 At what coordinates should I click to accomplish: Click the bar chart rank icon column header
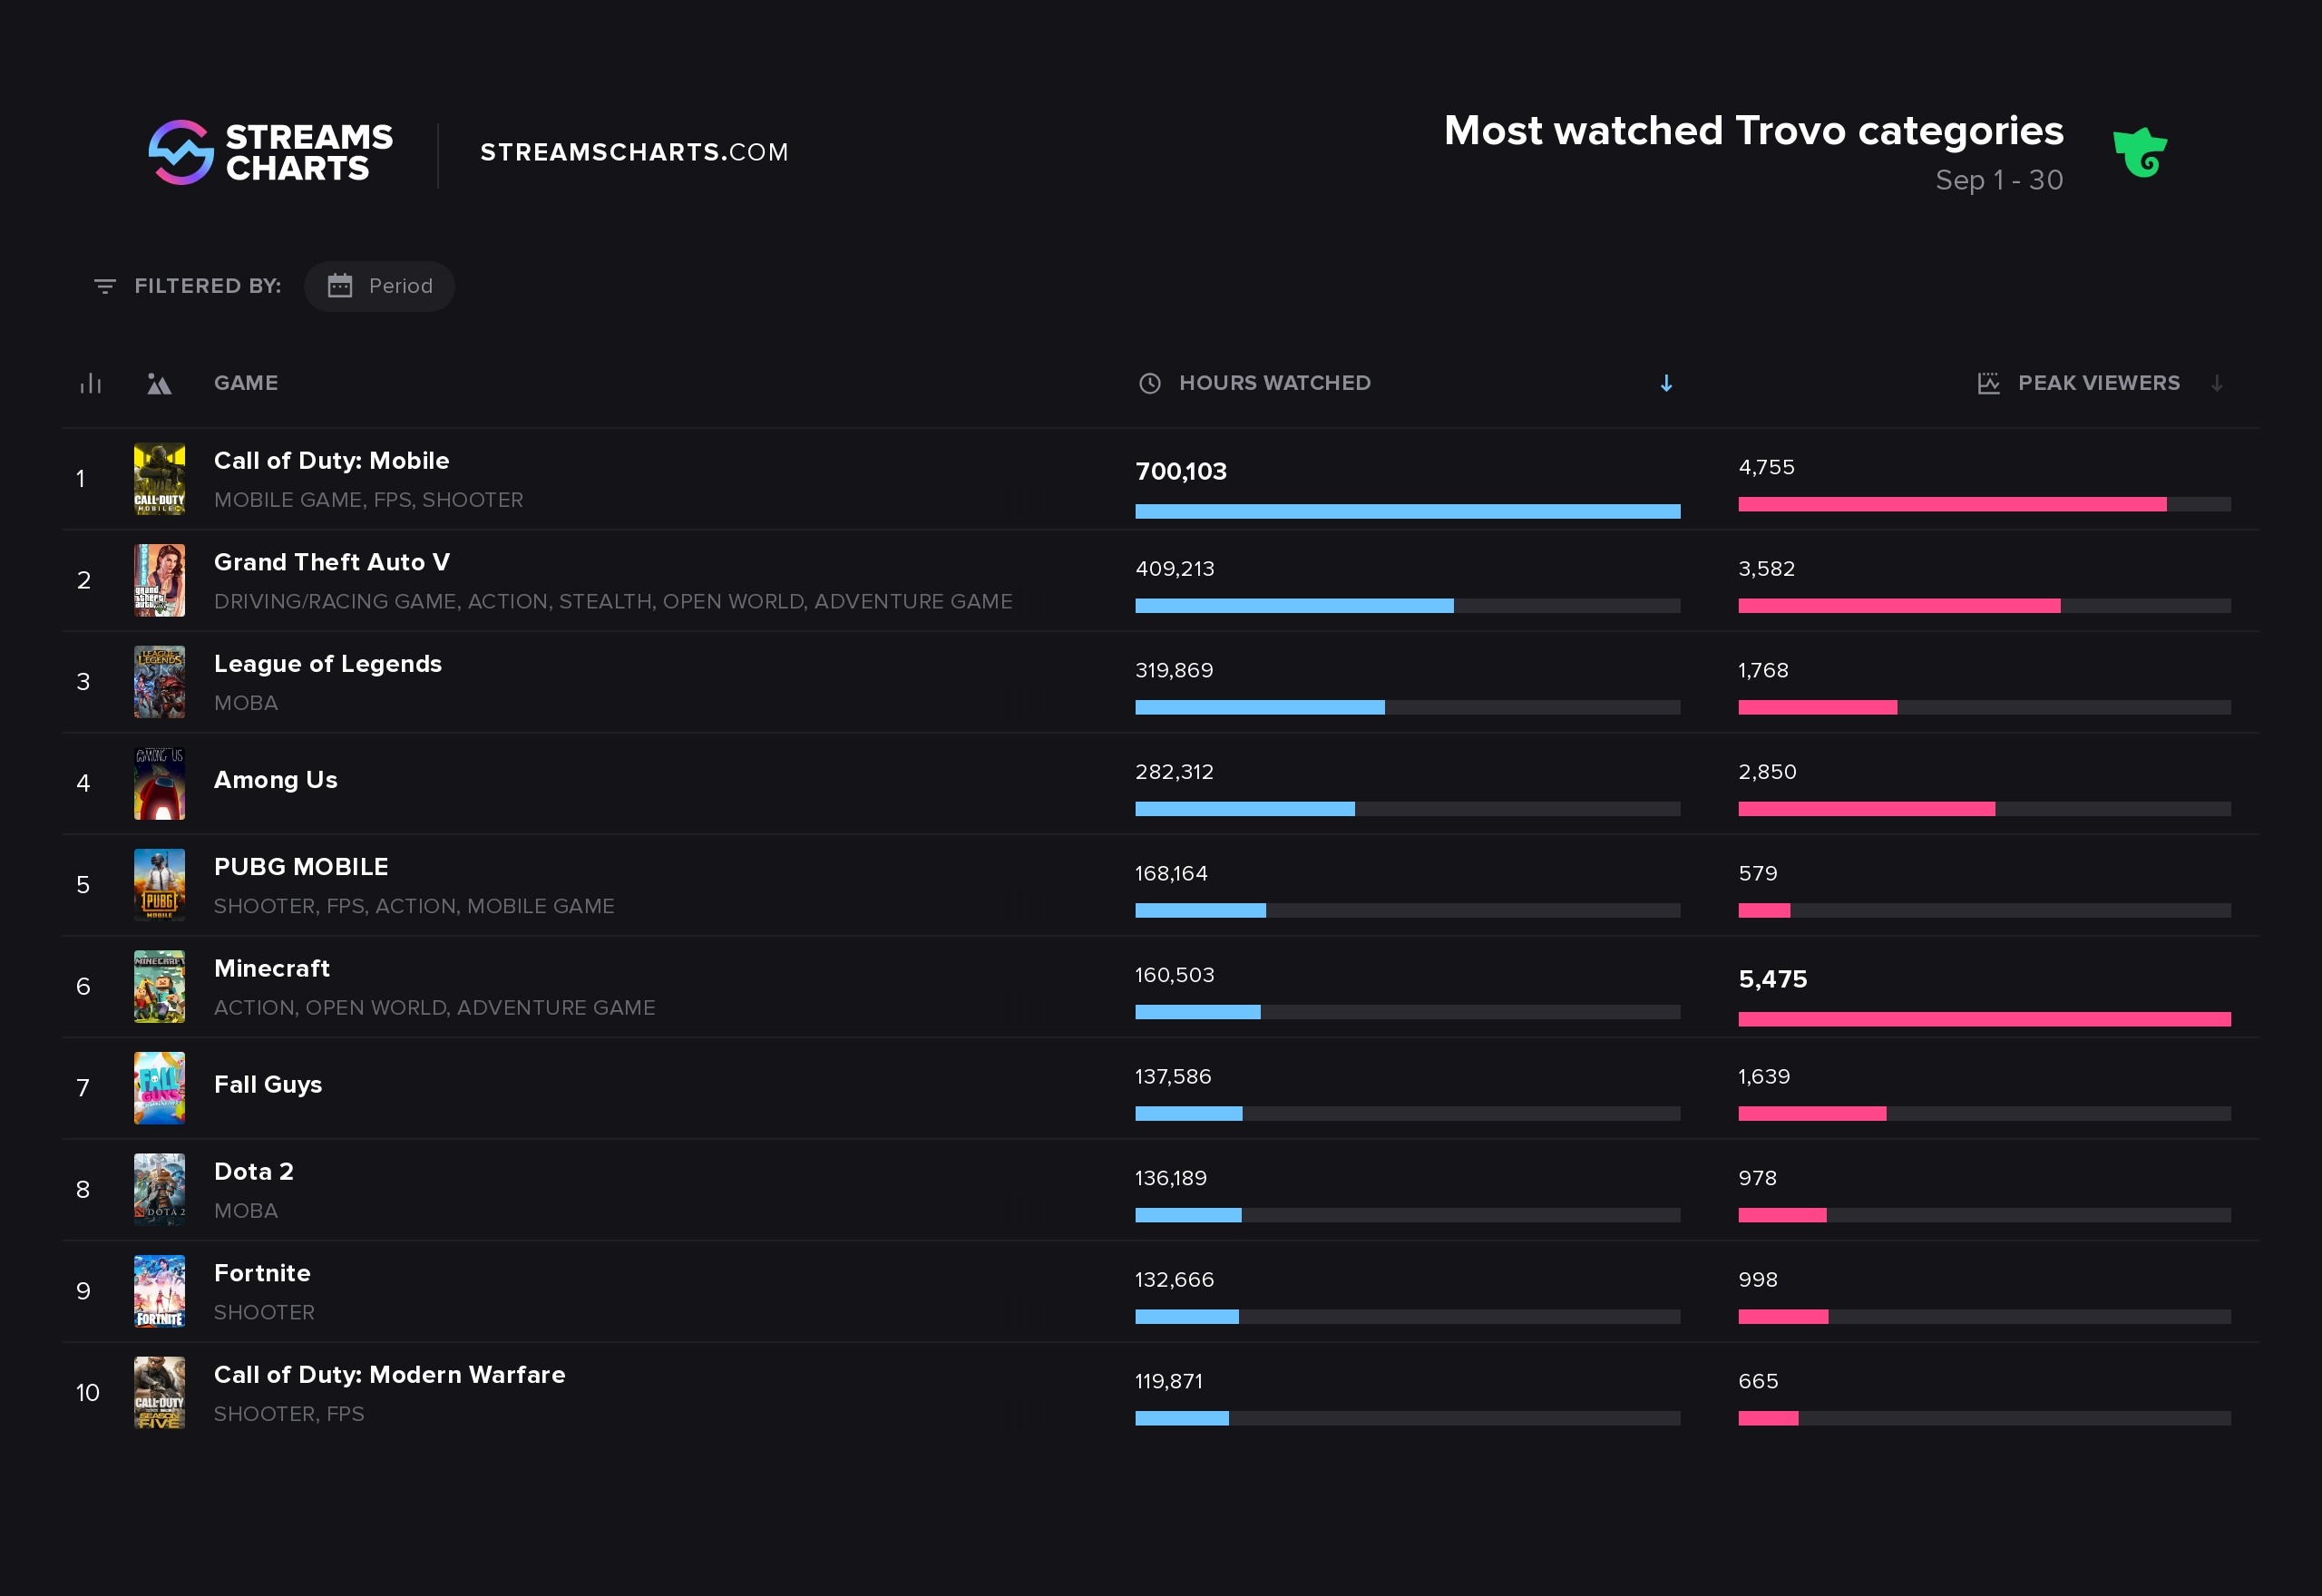(90, 383)
